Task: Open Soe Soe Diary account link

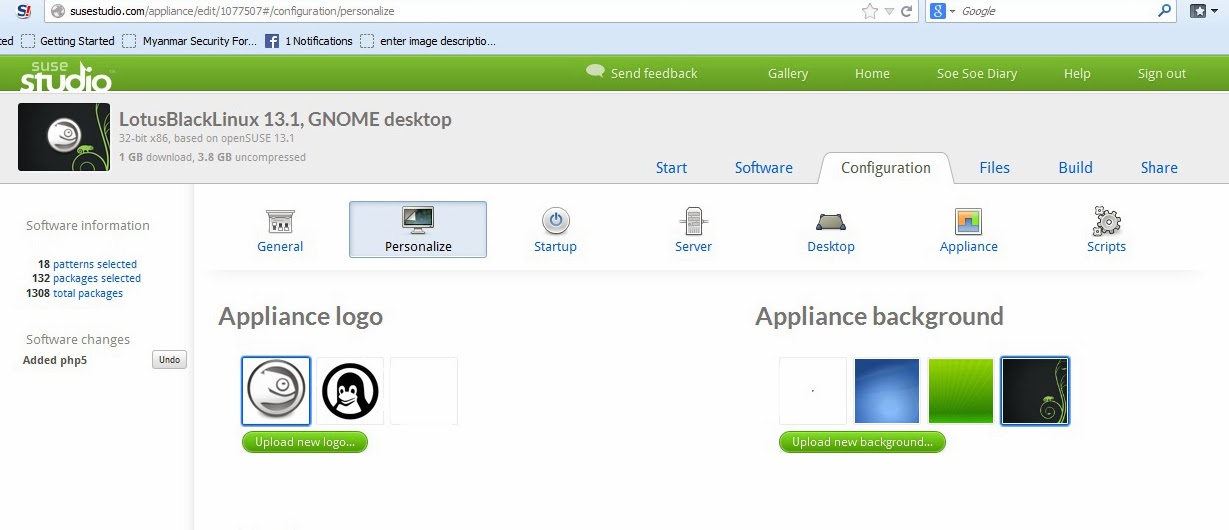Action: 977,73
